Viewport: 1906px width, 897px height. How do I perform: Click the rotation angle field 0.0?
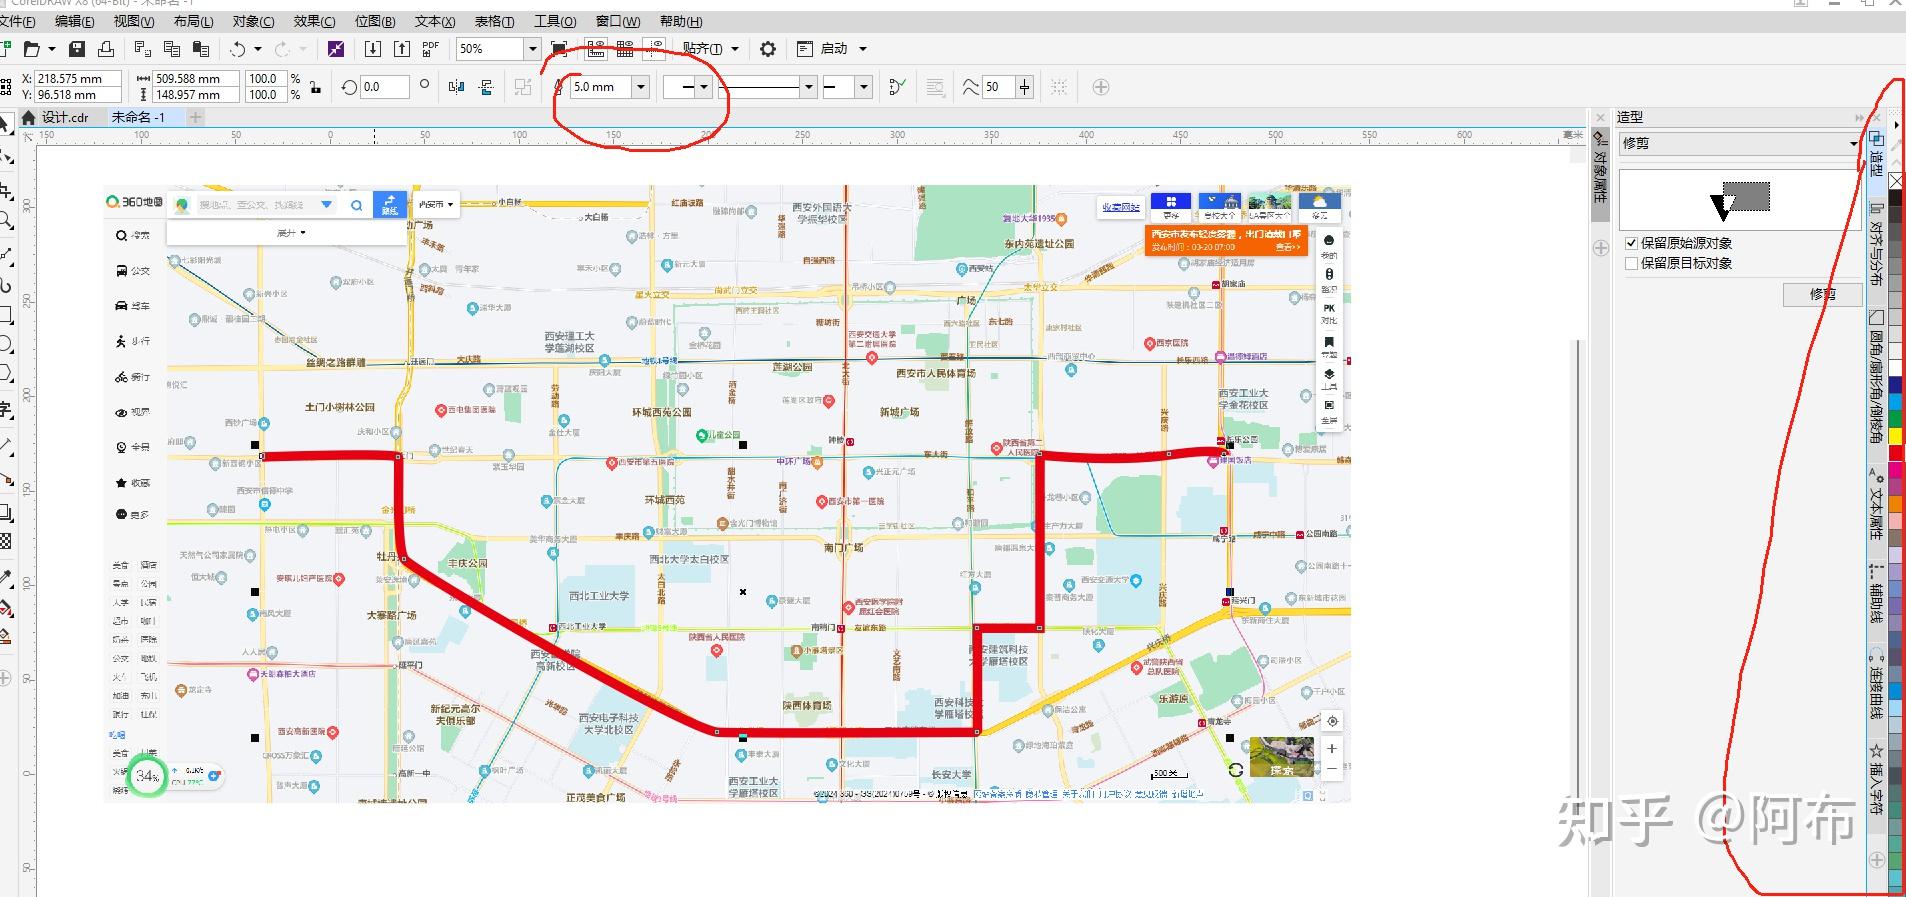[x=385, y=87]
